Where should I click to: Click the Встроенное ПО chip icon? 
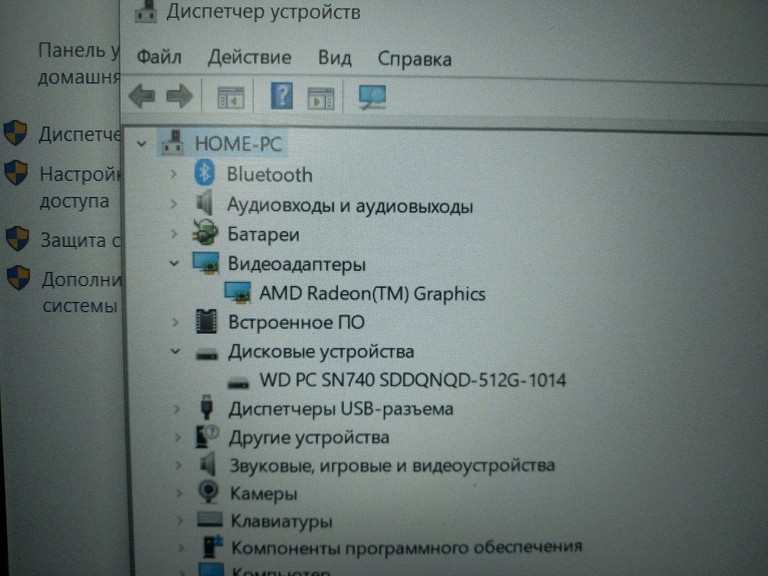[x=206, y=321]
